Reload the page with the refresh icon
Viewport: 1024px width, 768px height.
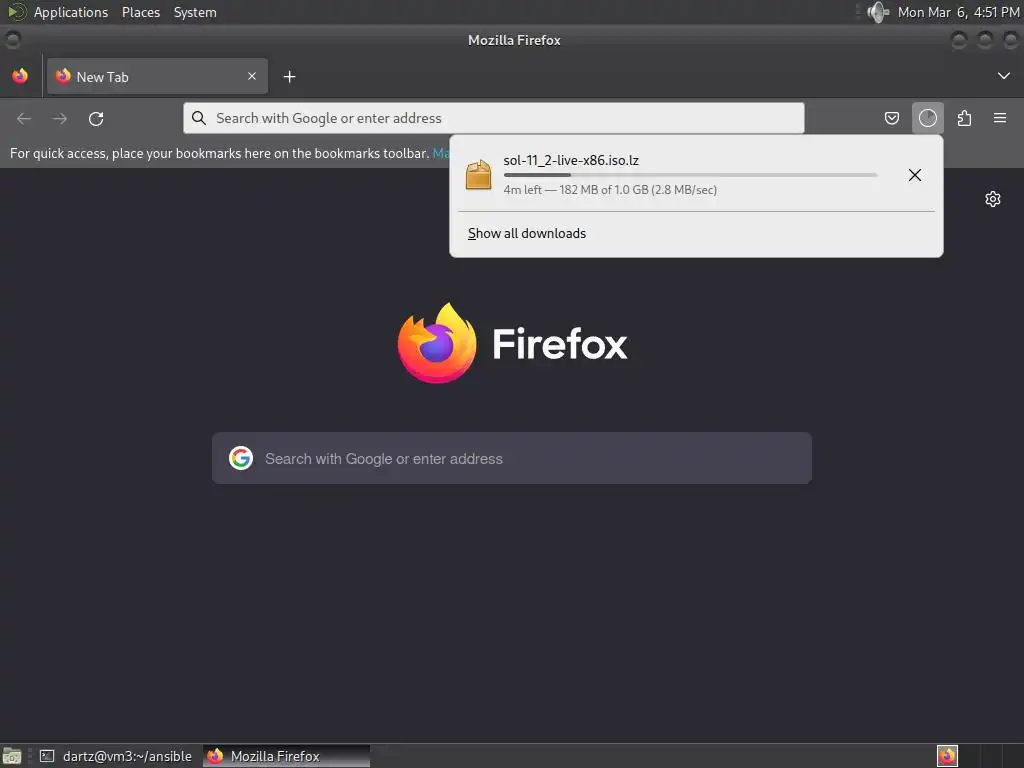coord(96,118)
